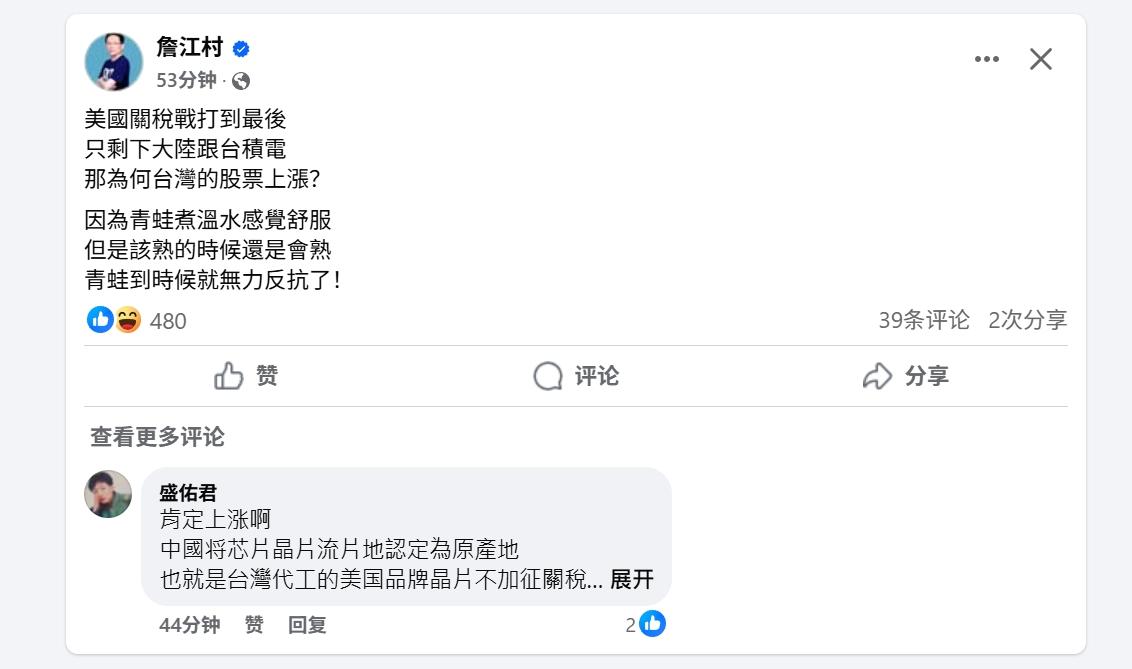The height and width of the screenshot is (669, 1132).
Task: Click the thumbs-up icon in the Like button
Action: point(229,376)
